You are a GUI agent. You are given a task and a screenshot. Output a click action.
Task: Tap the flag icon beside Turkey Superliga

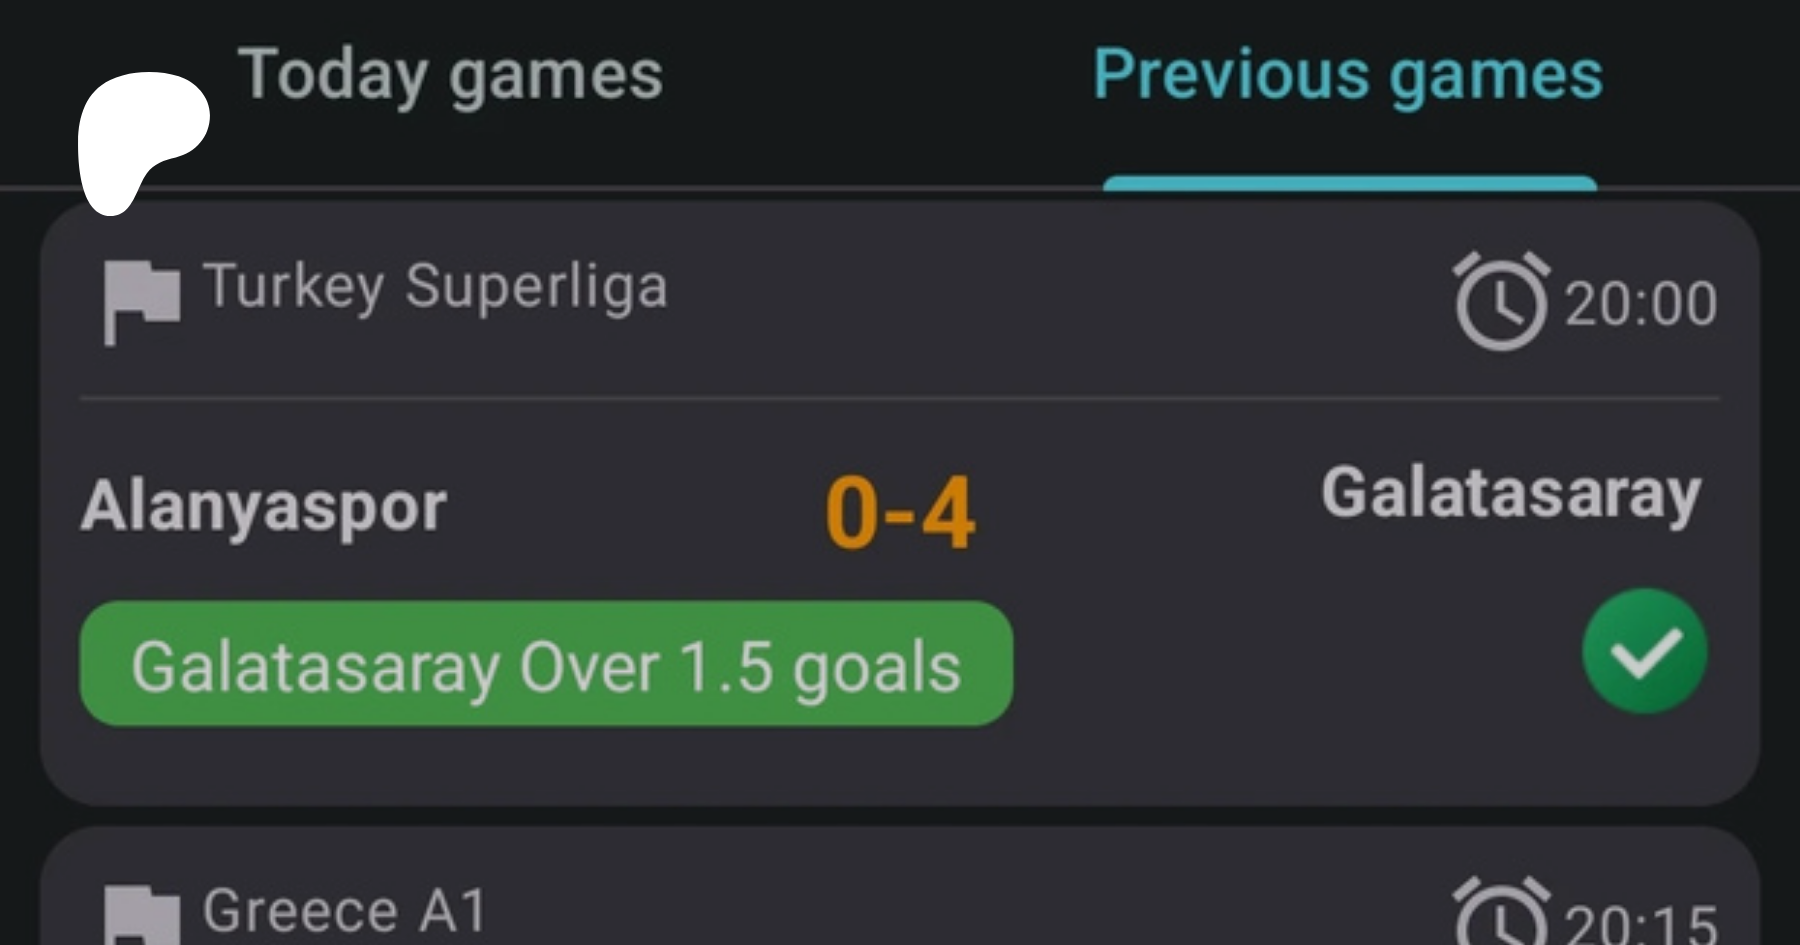(x=142, y=300)
